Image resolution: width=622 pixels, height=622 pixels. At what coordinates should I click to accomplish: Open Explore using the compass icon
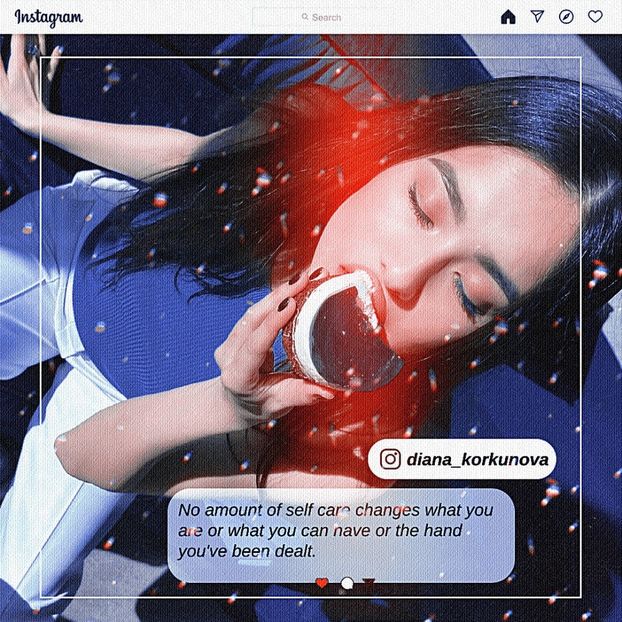566,17
